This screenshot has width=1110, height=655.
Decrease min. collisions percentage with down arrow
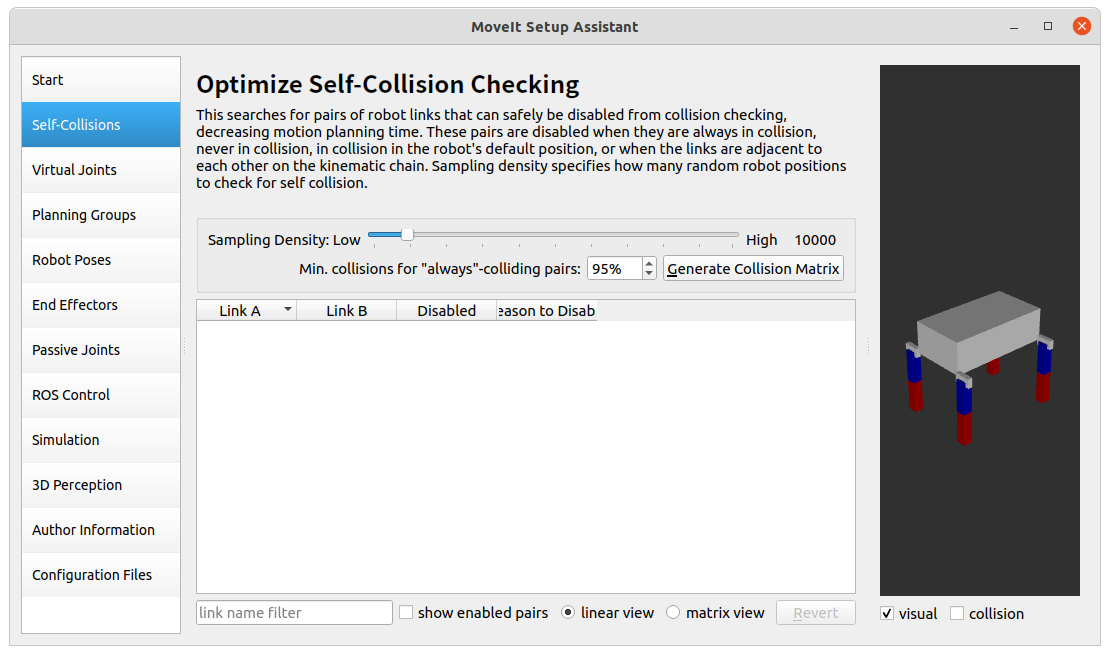tap(648, 274)
